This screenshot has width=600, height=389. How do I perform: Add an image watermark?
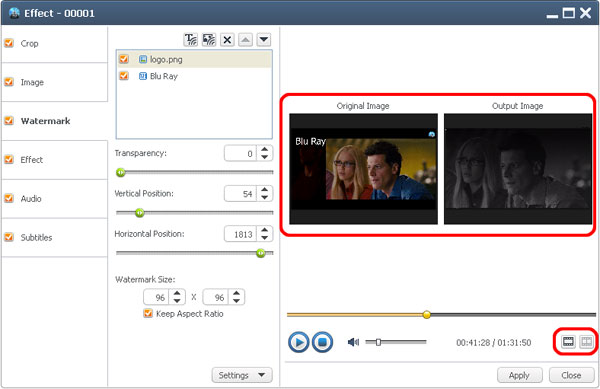click(209, 39)
